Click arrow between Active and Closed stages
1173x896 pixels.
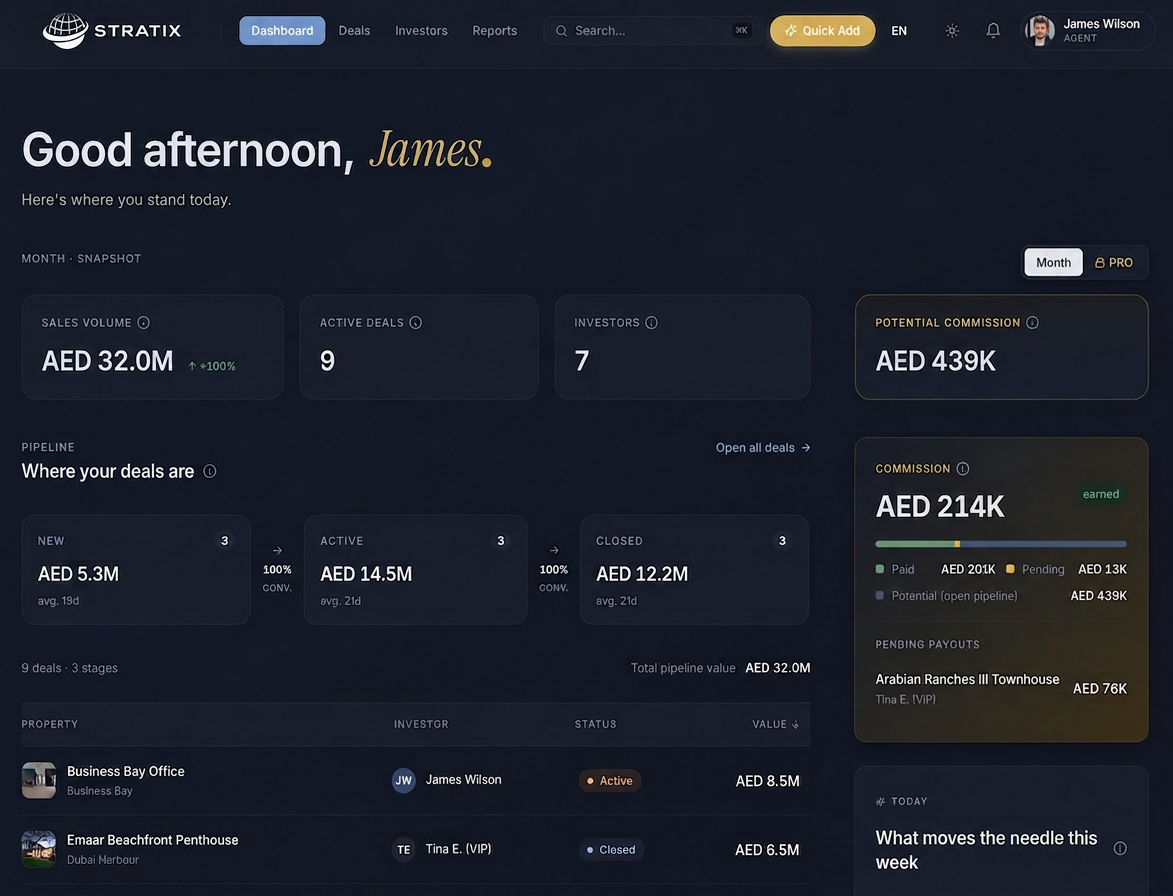(x=554, y=550)
